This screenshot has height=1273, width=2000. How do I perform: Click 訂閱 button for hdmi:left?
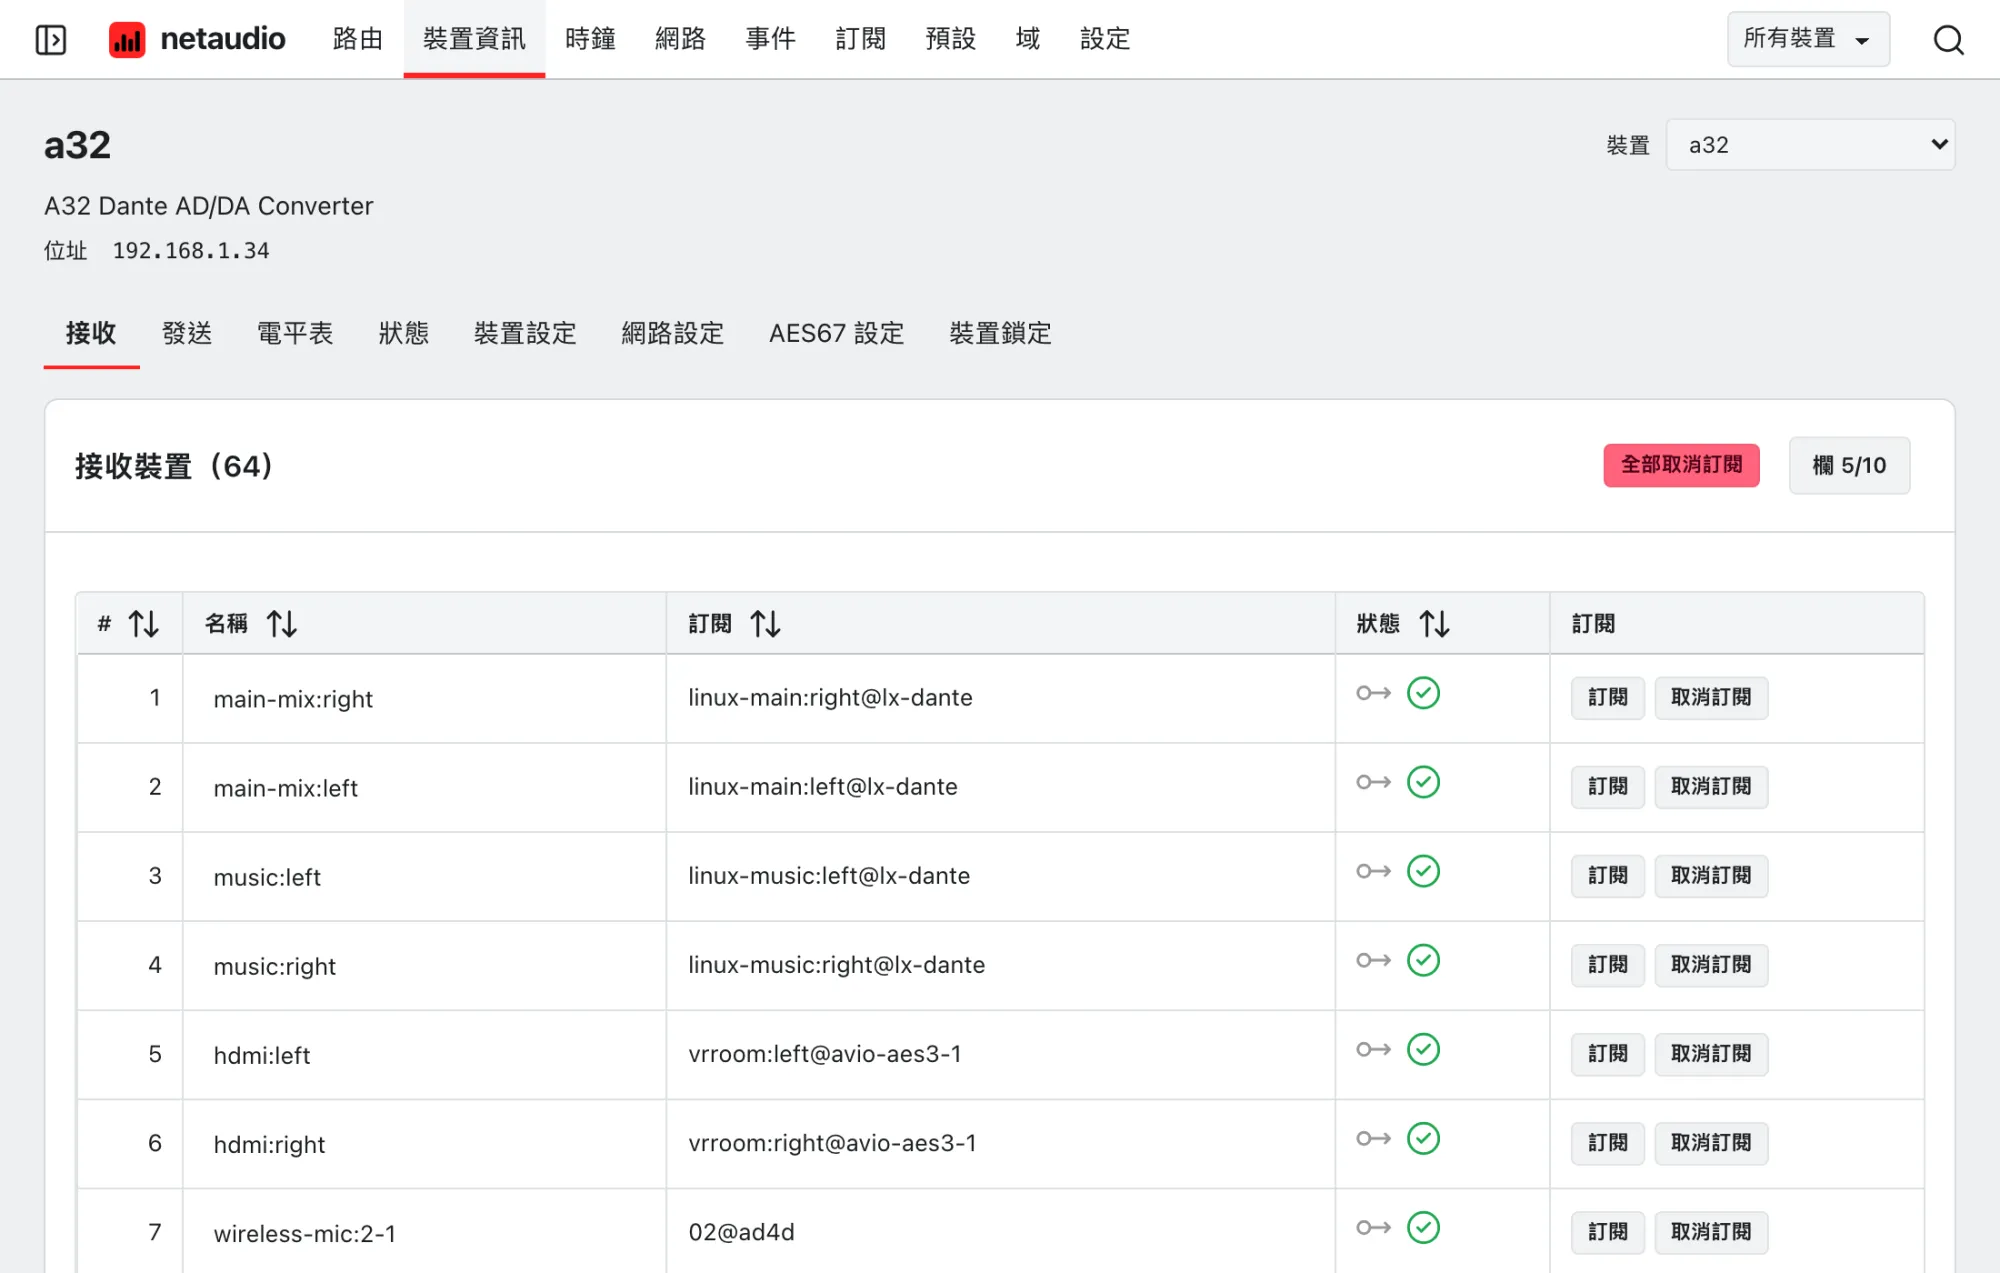click(1607, 1053)
